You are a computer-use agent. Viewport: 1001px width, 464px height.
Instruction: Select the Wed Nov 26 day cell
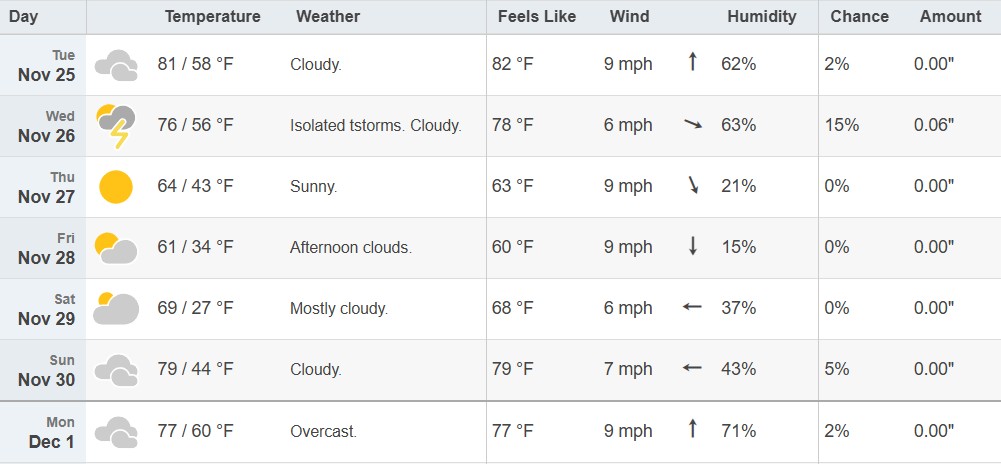coord(46,126)
